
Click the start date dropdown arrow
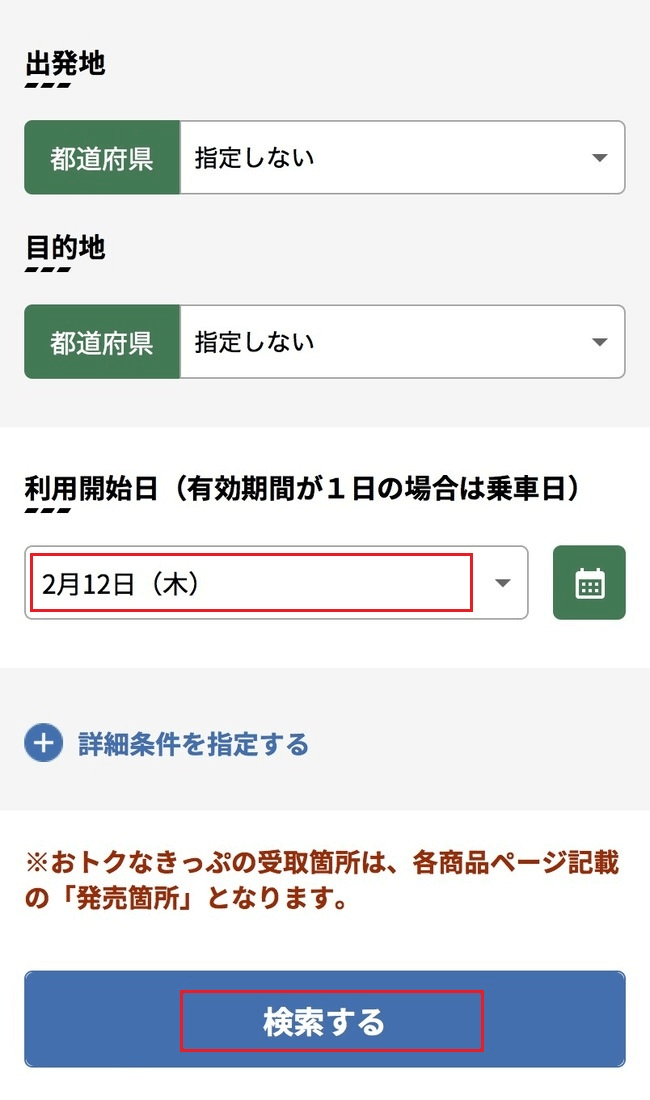point(503,583)
